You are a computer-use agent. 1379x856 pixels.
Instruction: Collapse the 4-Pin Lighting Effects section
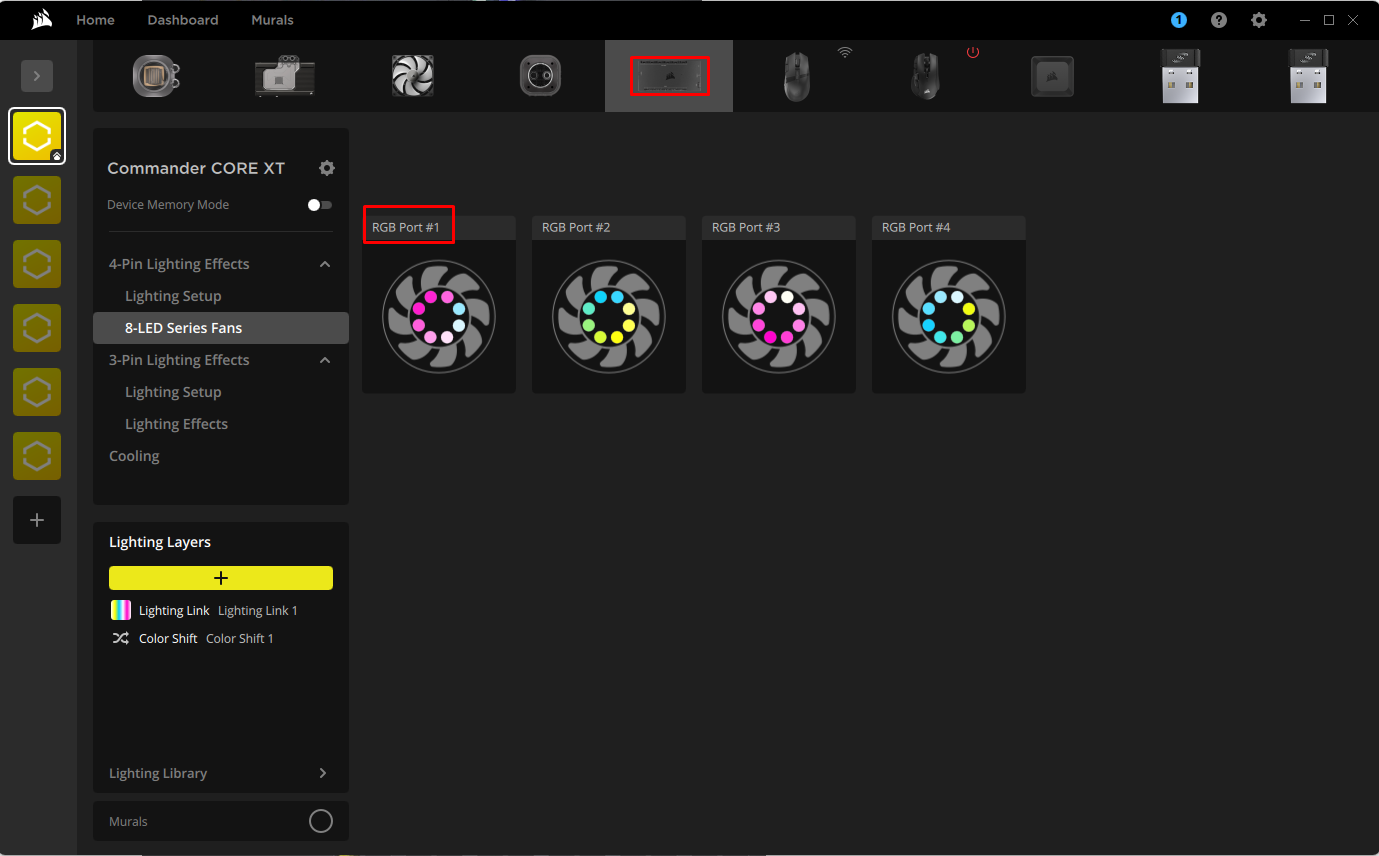[325, 264]
